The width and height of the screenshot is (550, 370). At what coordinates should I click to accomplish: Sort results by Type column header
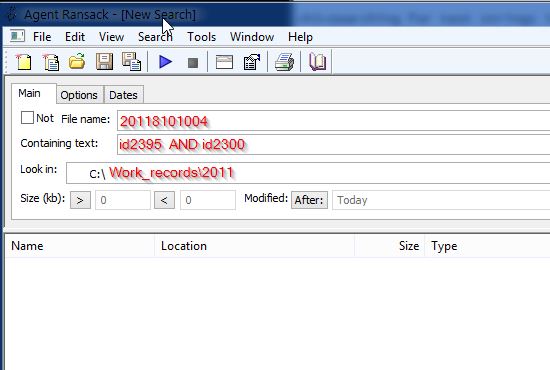point(487,246)
